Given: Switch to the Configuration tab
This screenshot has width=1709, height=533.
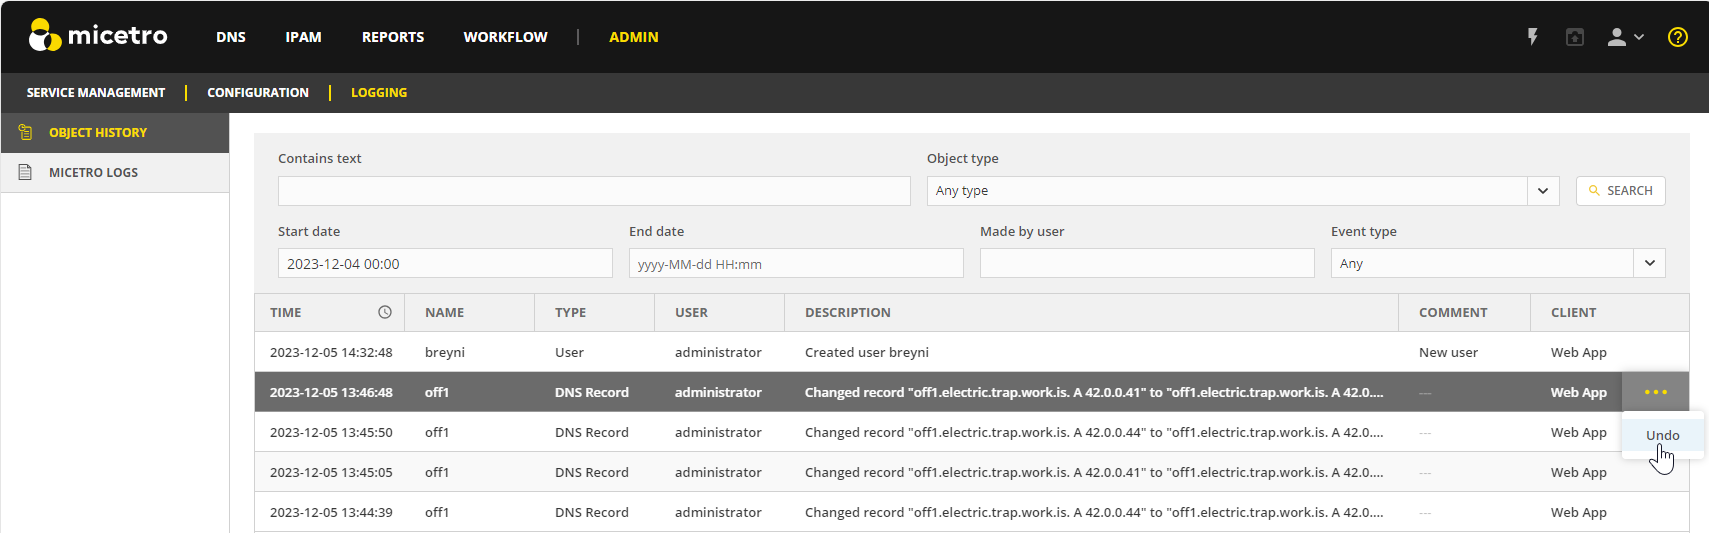Looking at the screenshot, I should pyautogui.click(x=257, y=92).
